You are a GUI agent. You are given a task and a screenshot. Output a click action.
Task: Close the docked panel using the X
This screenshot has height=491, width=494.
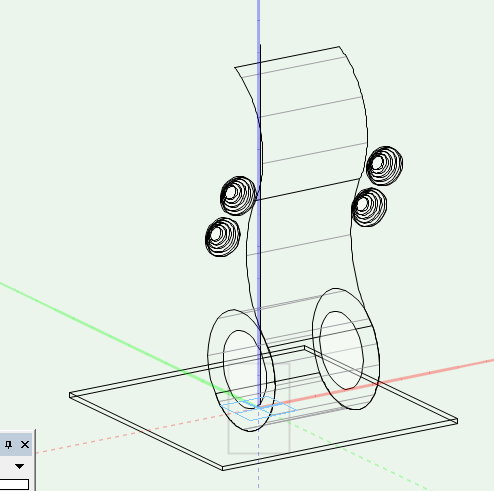tap(25, 445)
